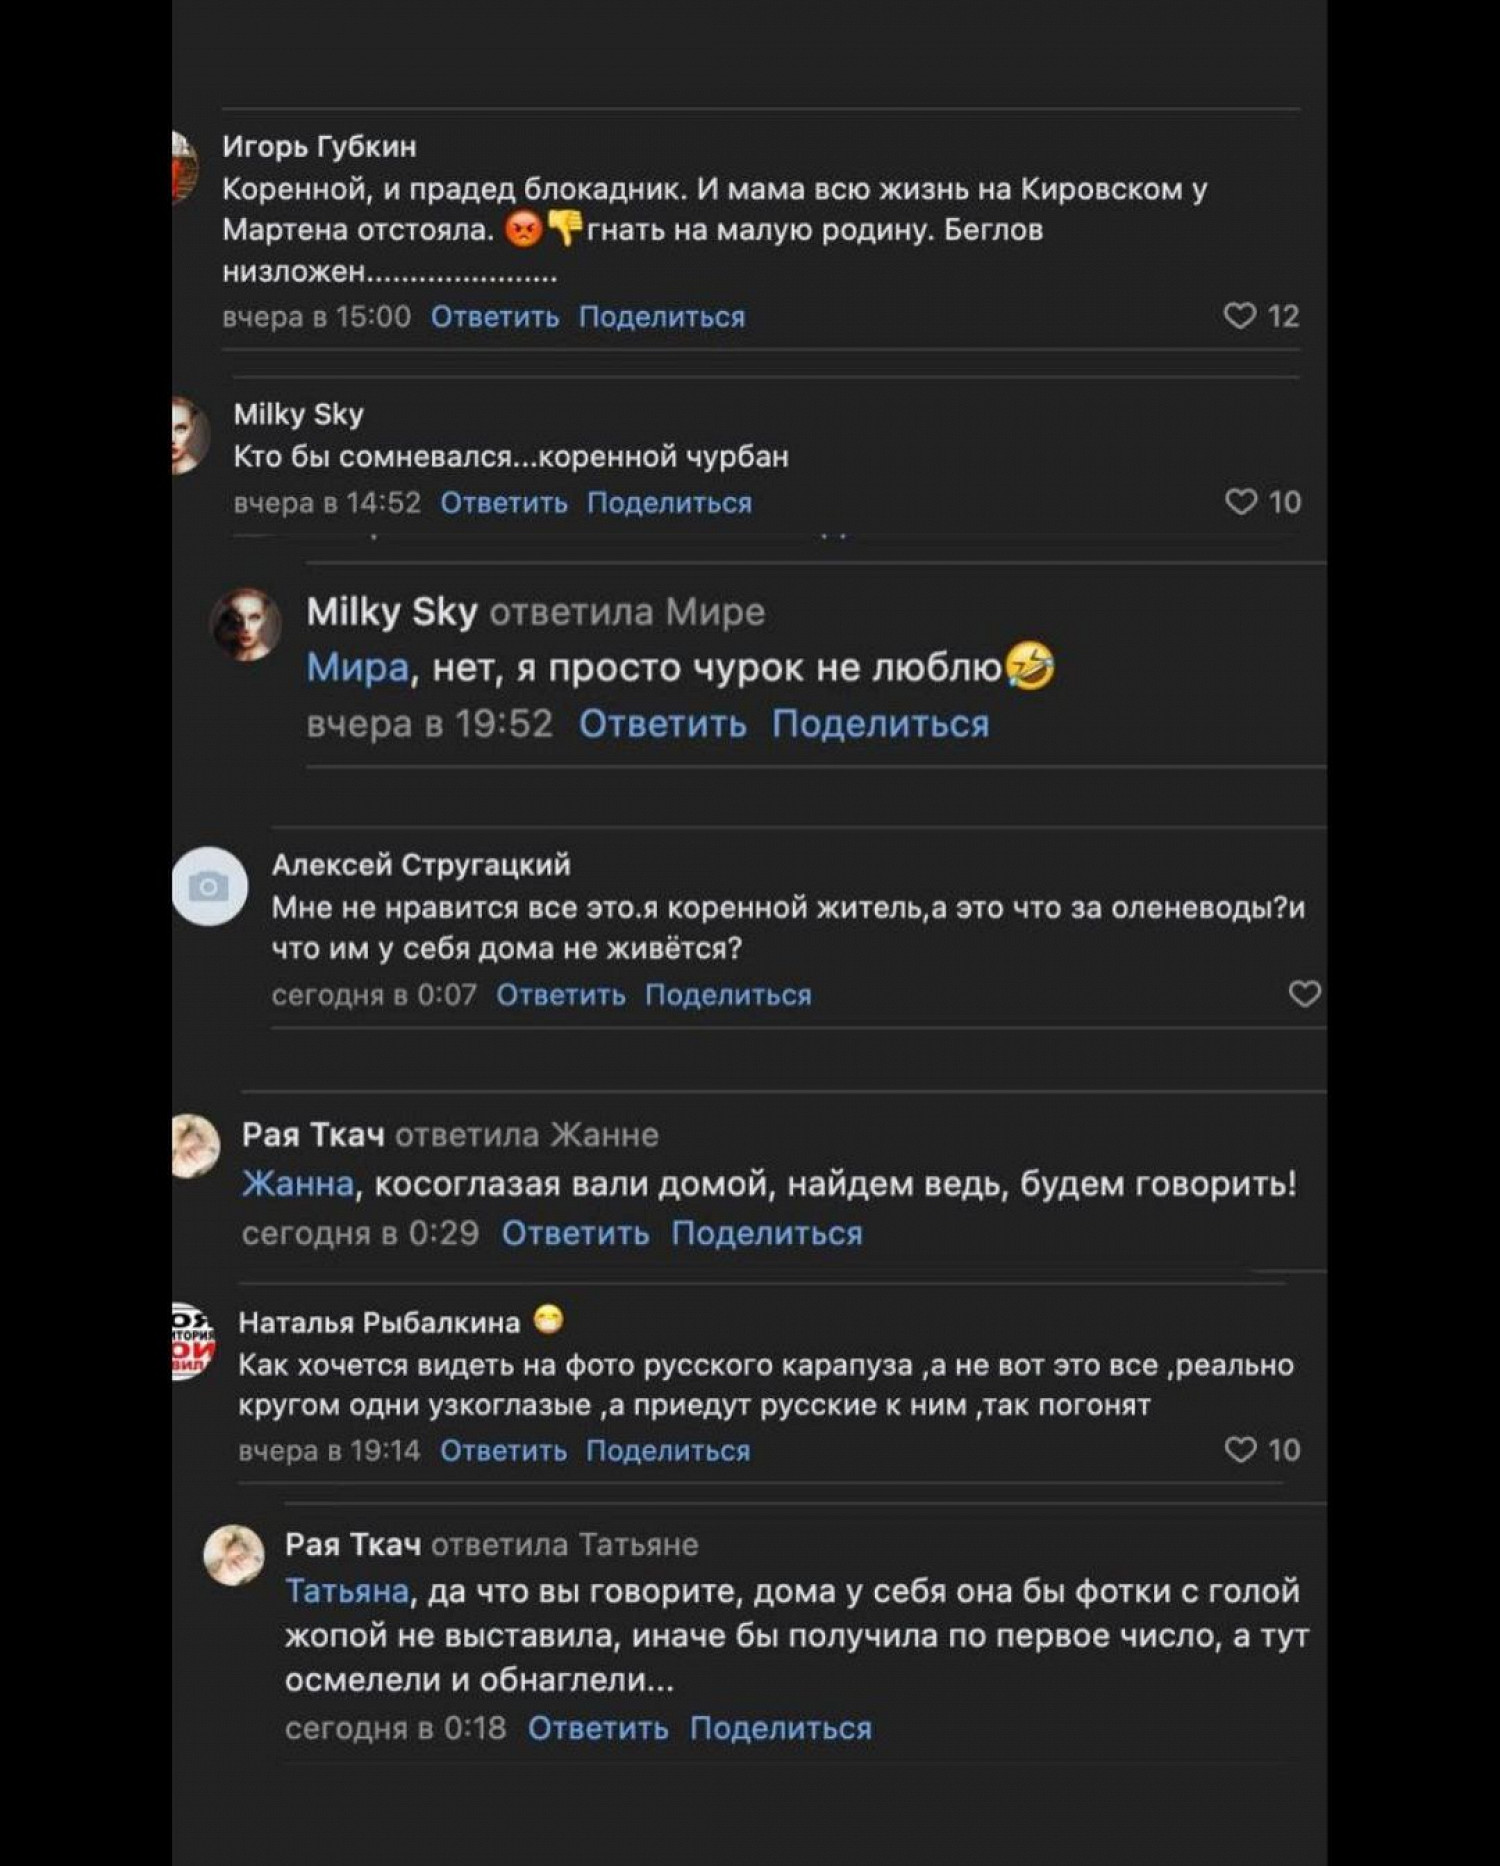Click the blue Жанна mention link
This screenshot has width=1500, height=1866.
click(298, 1184)
